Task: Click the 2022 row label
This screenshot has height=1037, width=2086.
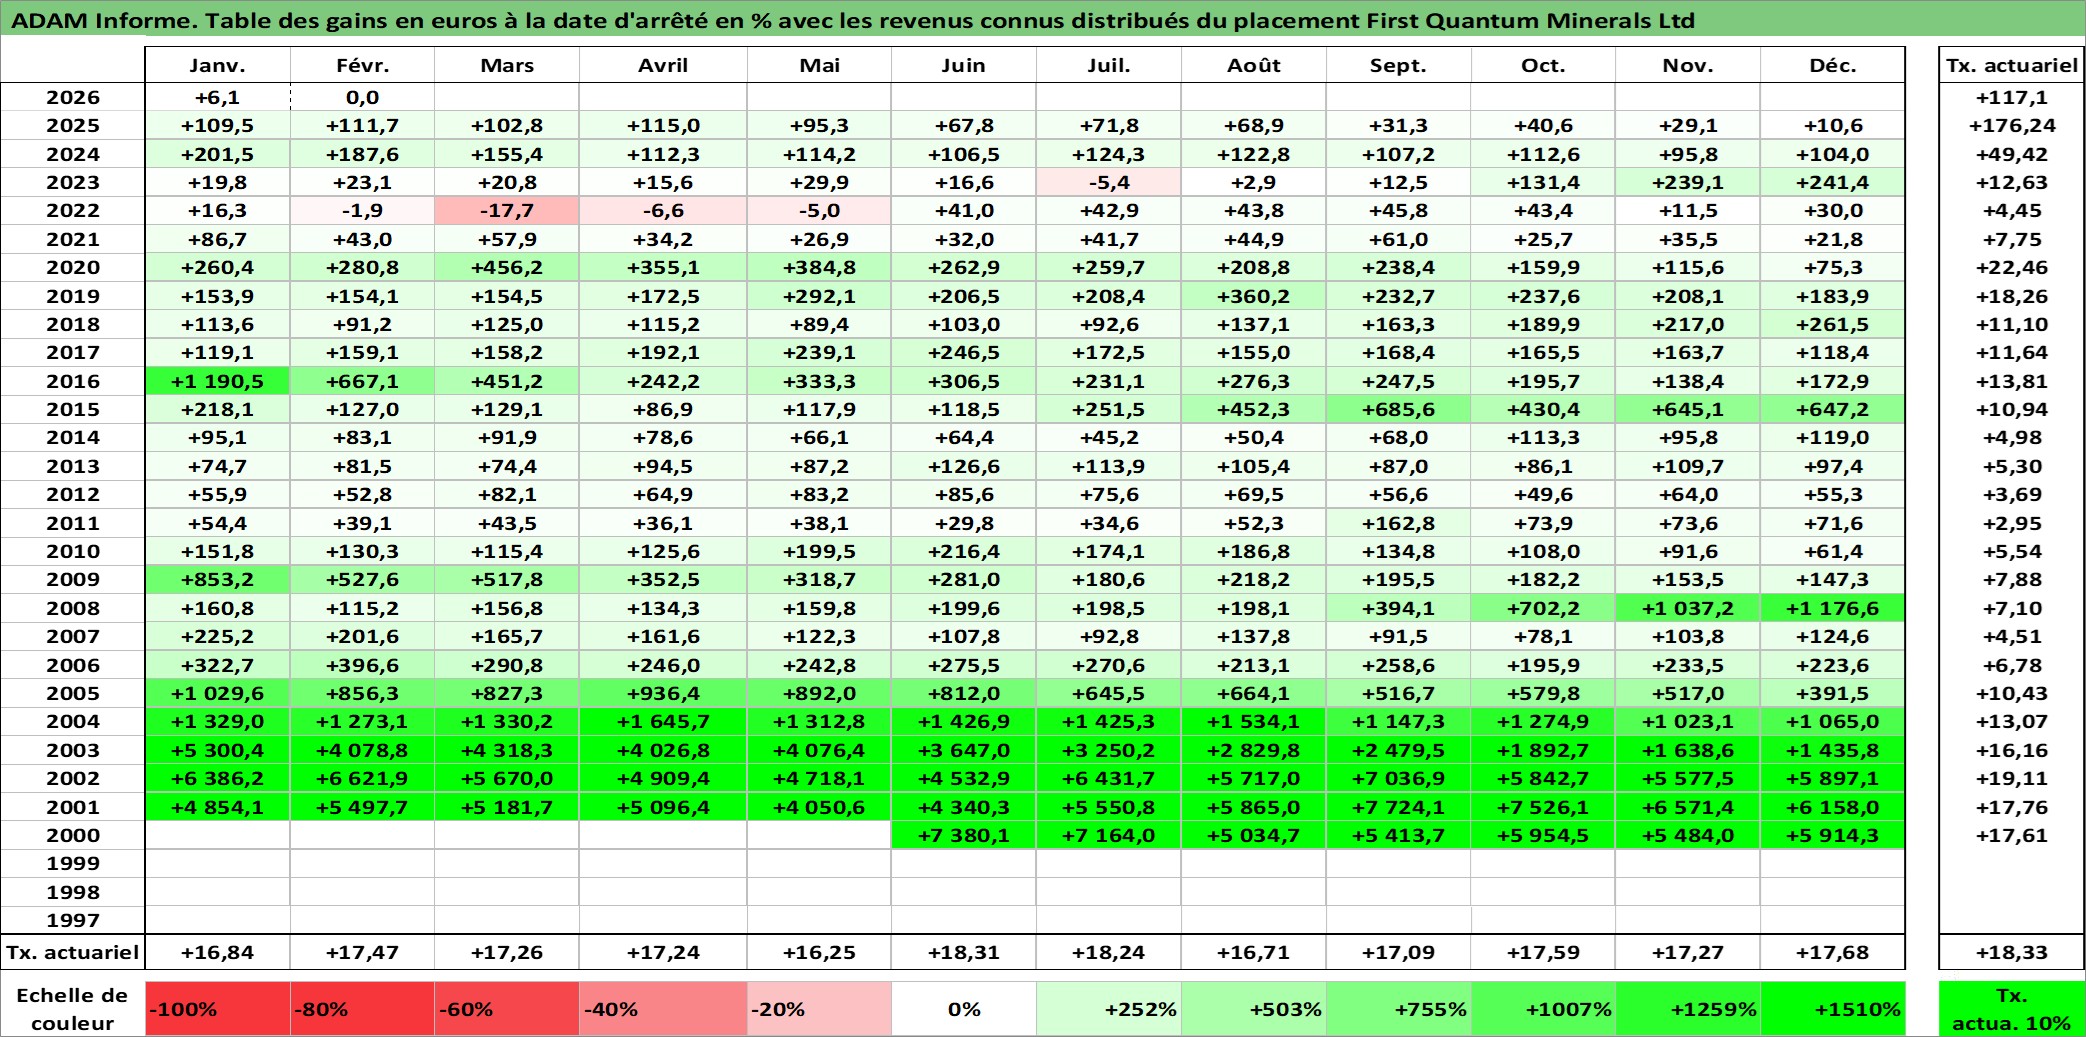Action: click(73, 210)
